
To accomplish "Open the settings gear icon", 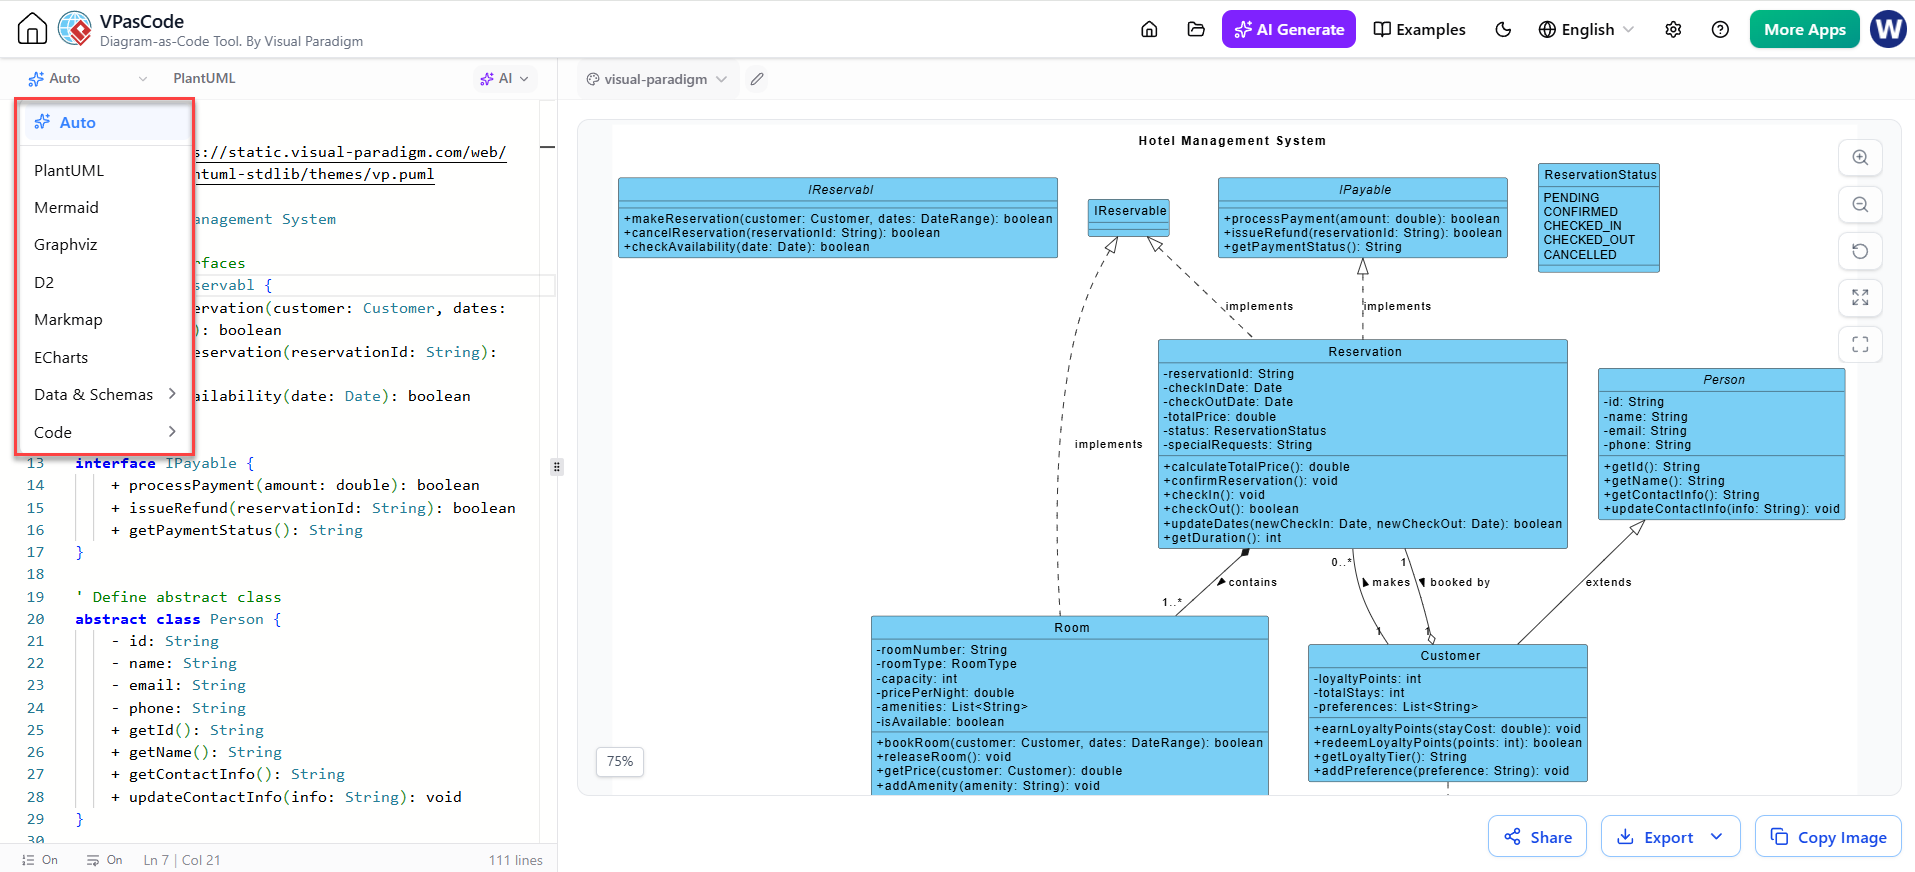I will click(1673, 29).
